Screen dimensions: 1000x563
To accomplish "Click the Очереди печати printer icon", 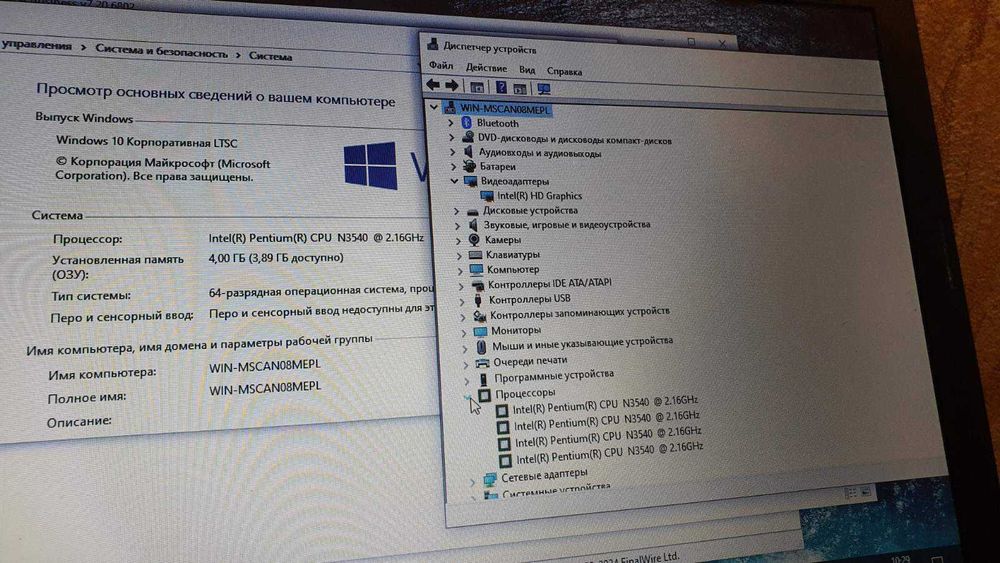I will click(483, 363).
